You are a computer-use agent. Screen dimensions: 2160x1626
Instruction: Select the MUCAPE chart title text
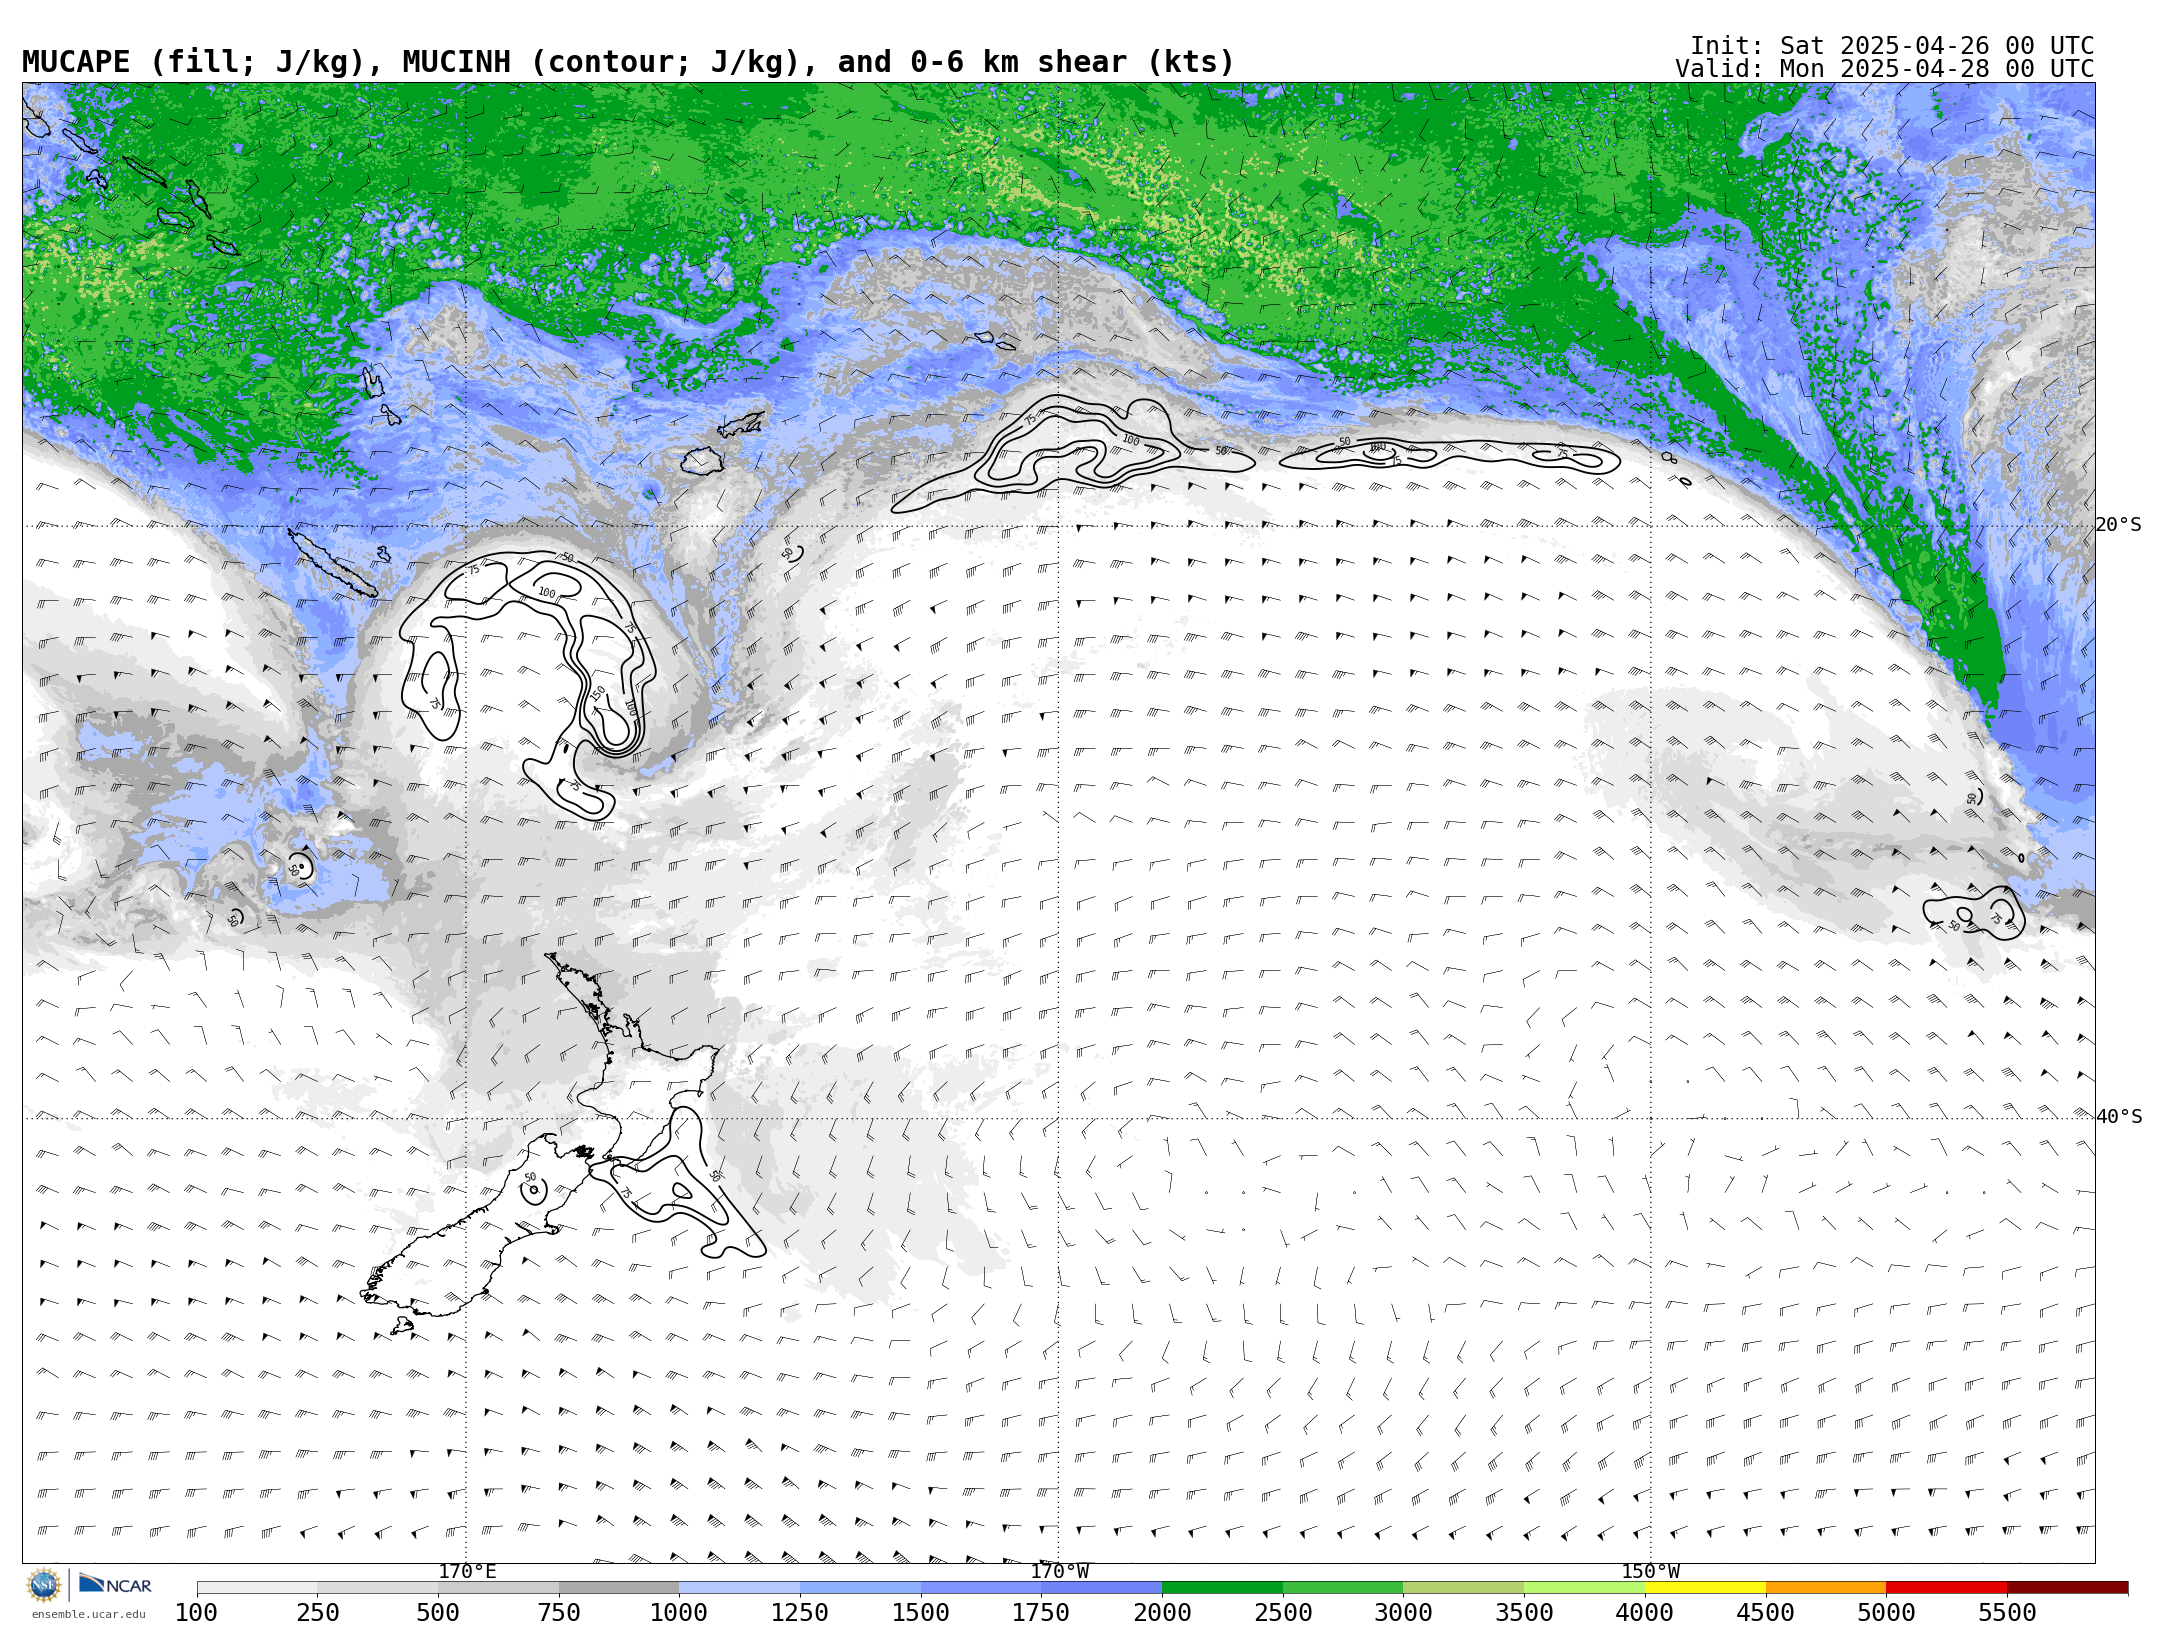click(x=628, y=62)
